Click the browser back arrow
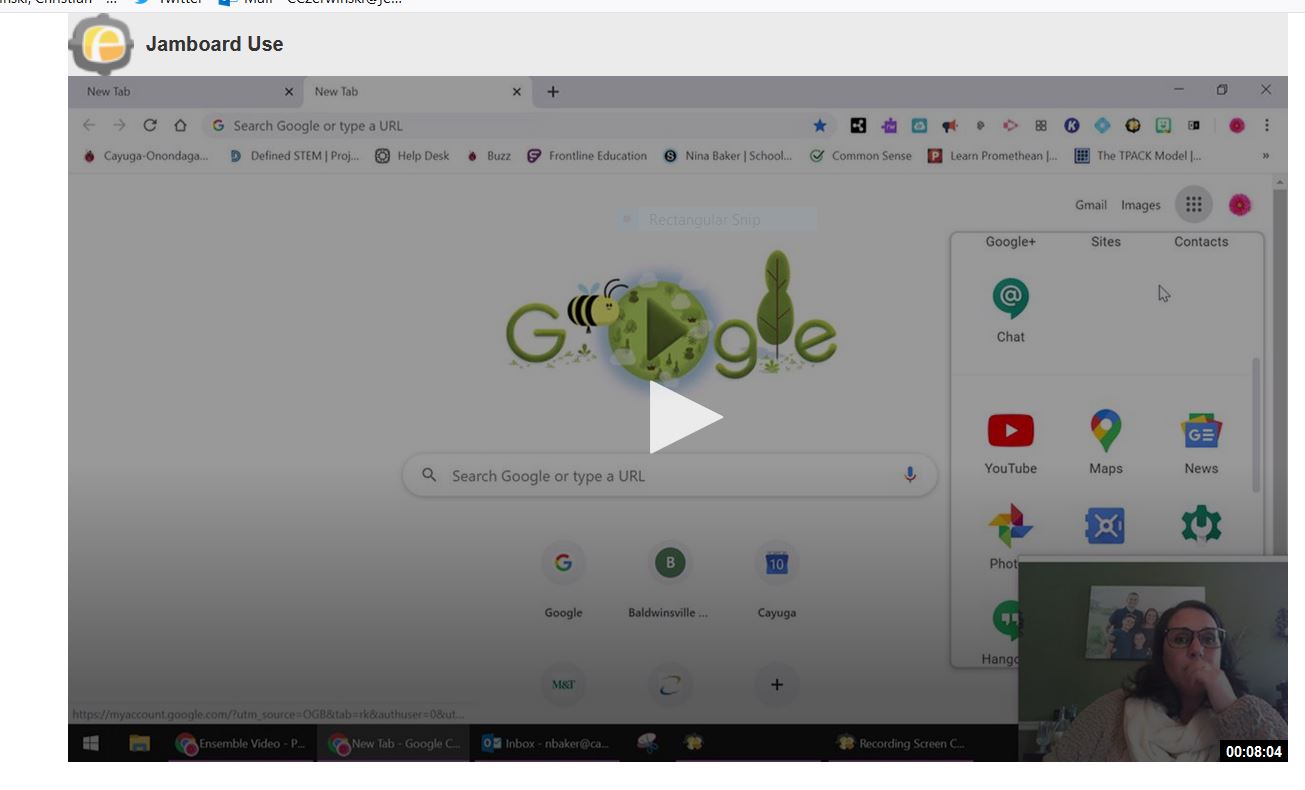The image size is (1305, 790). (x=88, y=125)
